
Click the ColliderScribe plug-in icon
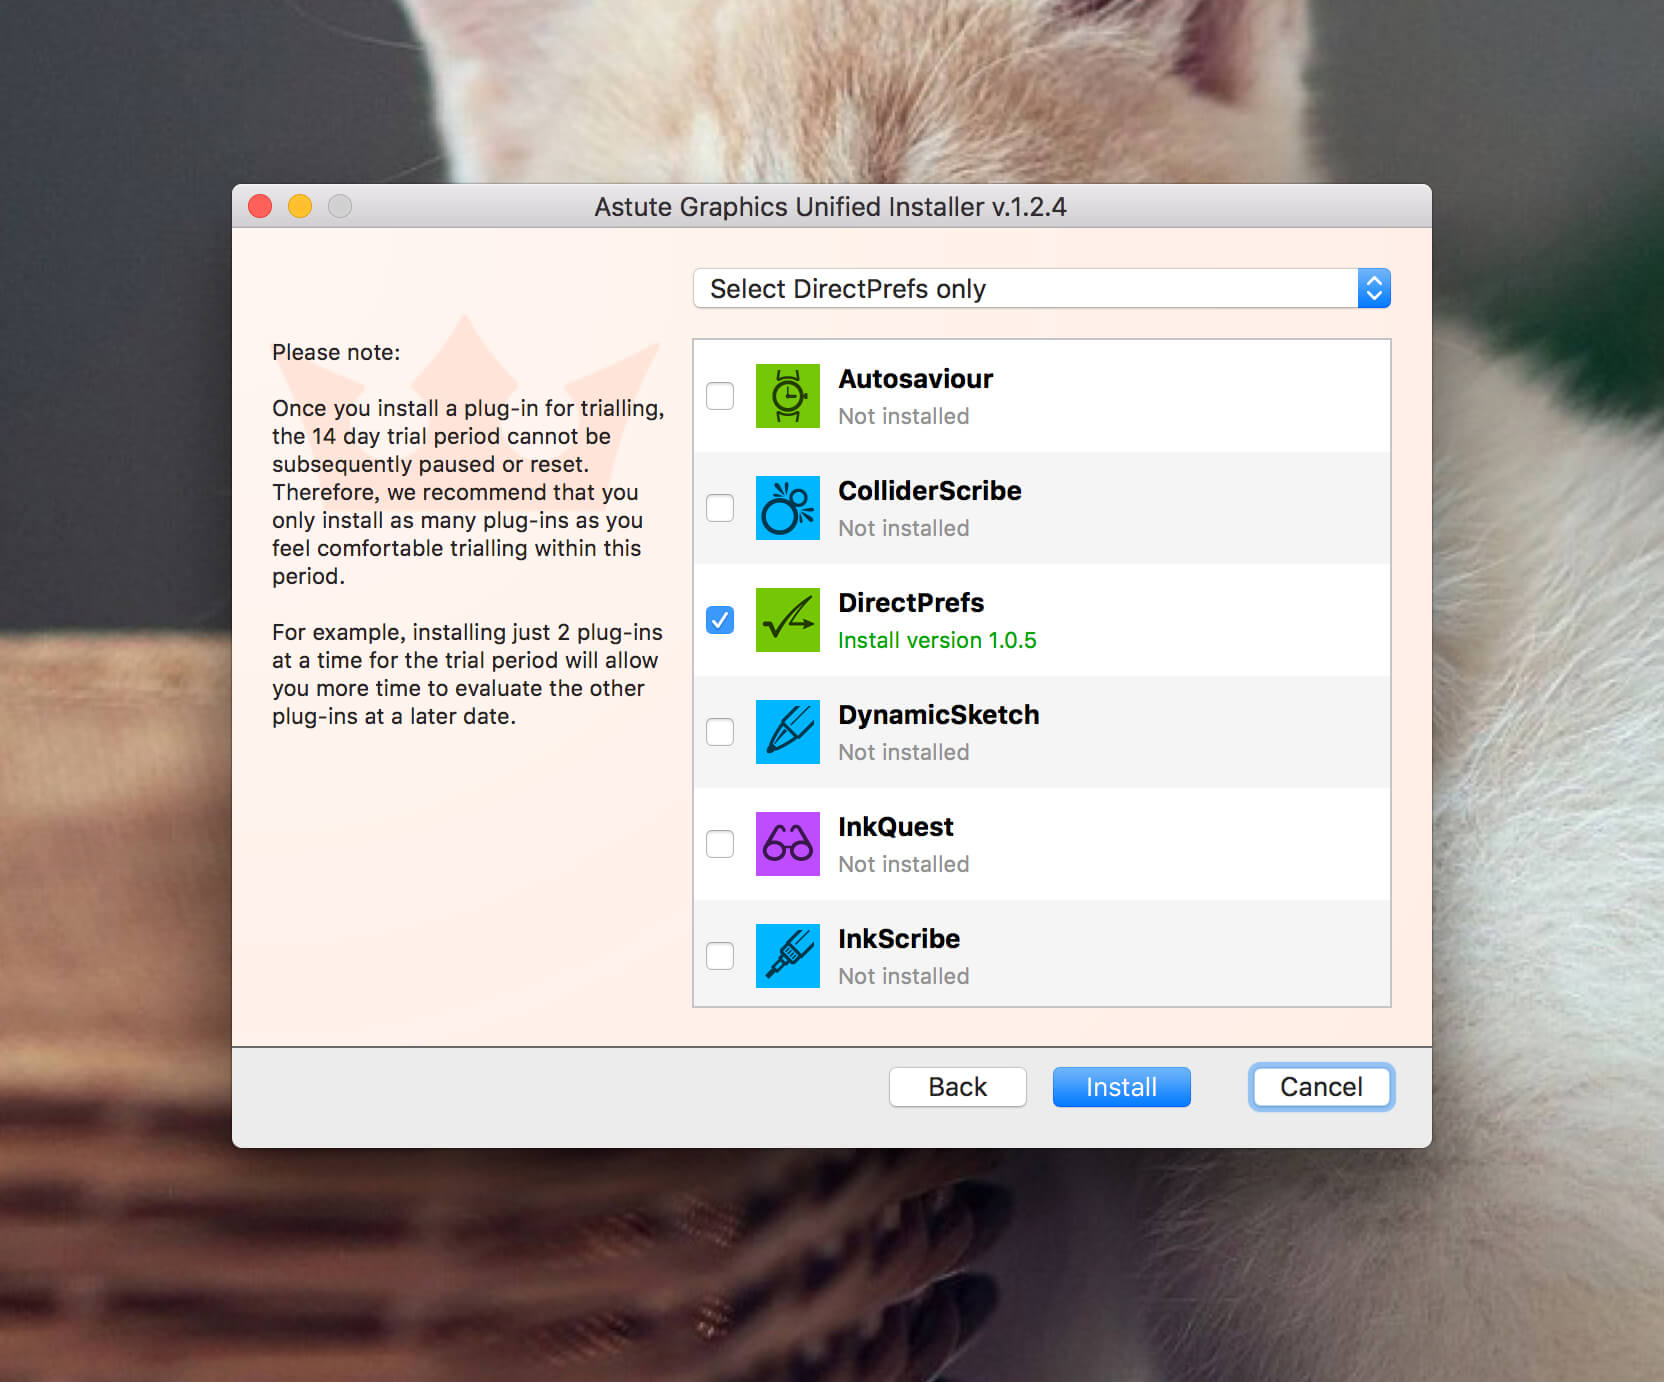coord(787,508)
